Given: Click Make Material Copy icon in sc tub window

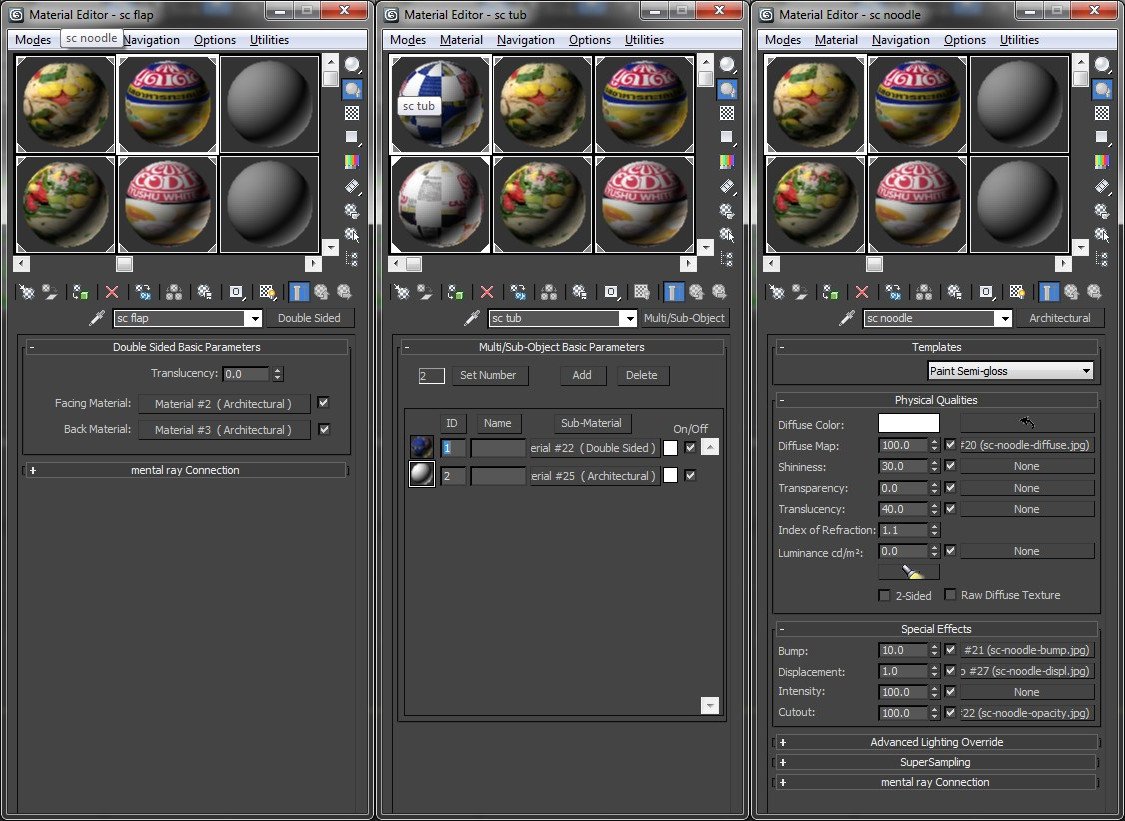Looking at the screenshot, I should pyautogui.click(x=518, y=292).
